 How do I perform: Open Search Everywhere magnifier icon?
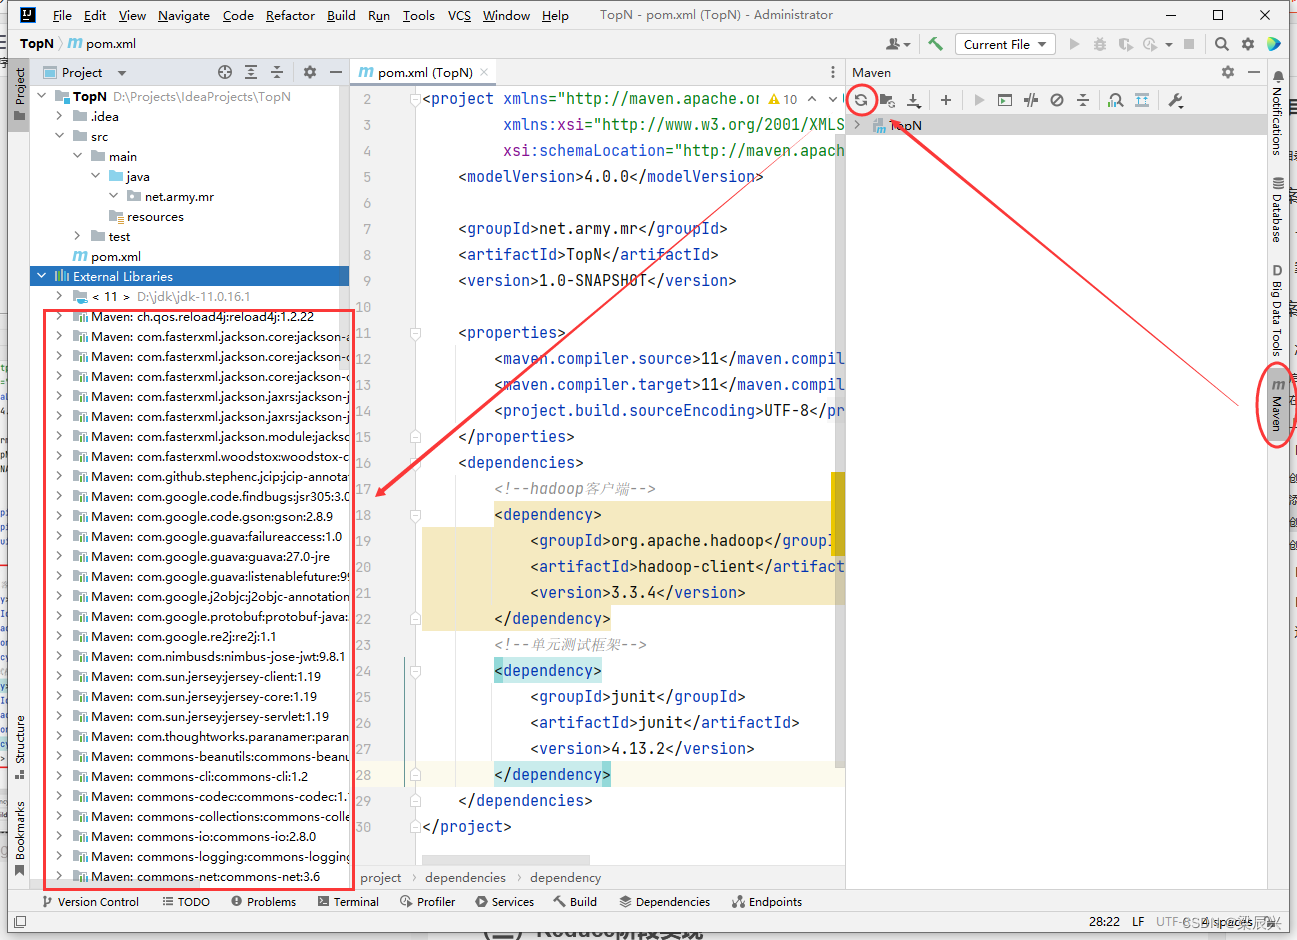(x=1221, y=44)
